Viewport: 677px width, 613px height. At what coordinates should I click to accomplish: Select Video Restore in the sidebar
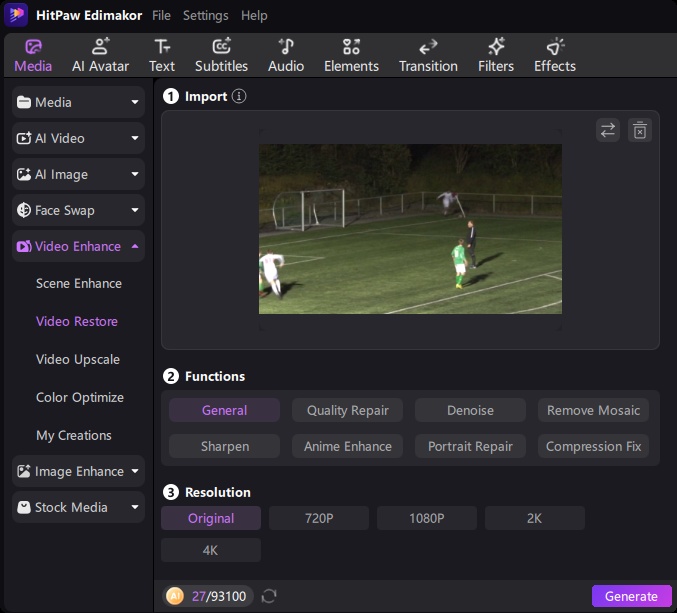(77, 322)
